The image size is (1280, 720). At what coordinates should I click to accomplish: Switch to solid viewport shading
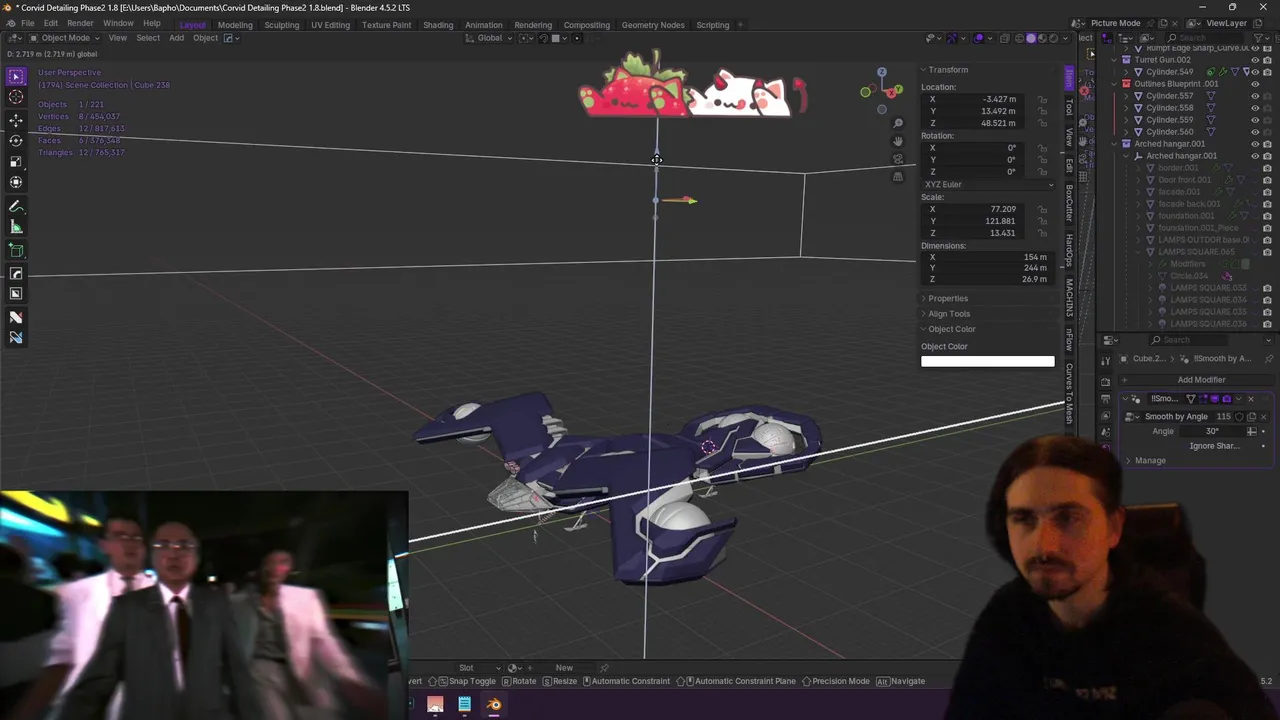pyautogui.click(x=1031, y=38)
